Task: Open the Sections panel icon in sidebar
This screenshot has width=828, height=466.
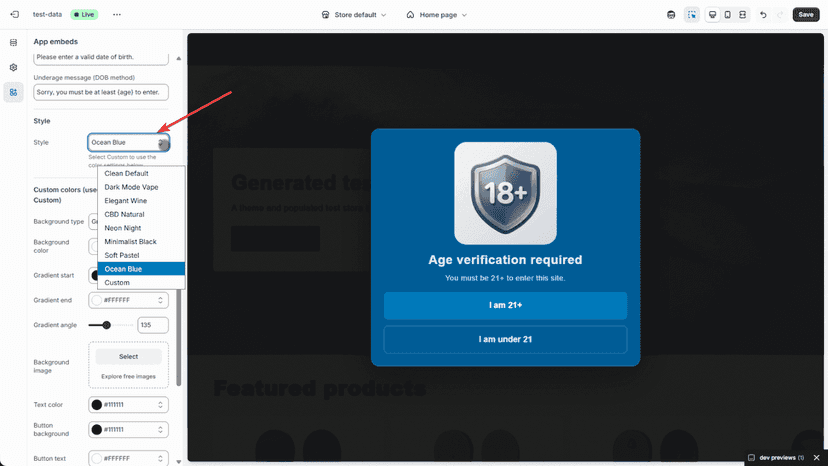Action: [x=13, y=42]
